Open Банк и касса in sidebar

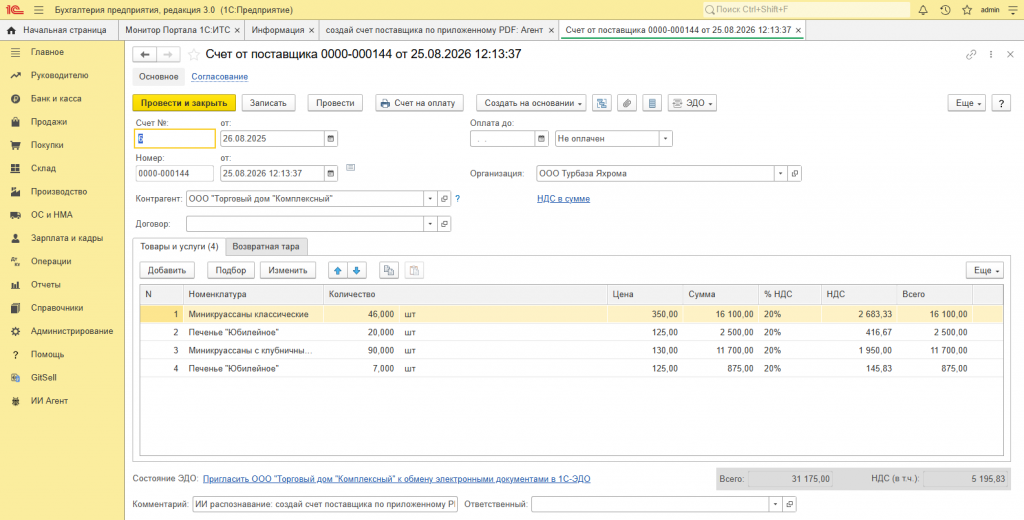click(56, 99)
